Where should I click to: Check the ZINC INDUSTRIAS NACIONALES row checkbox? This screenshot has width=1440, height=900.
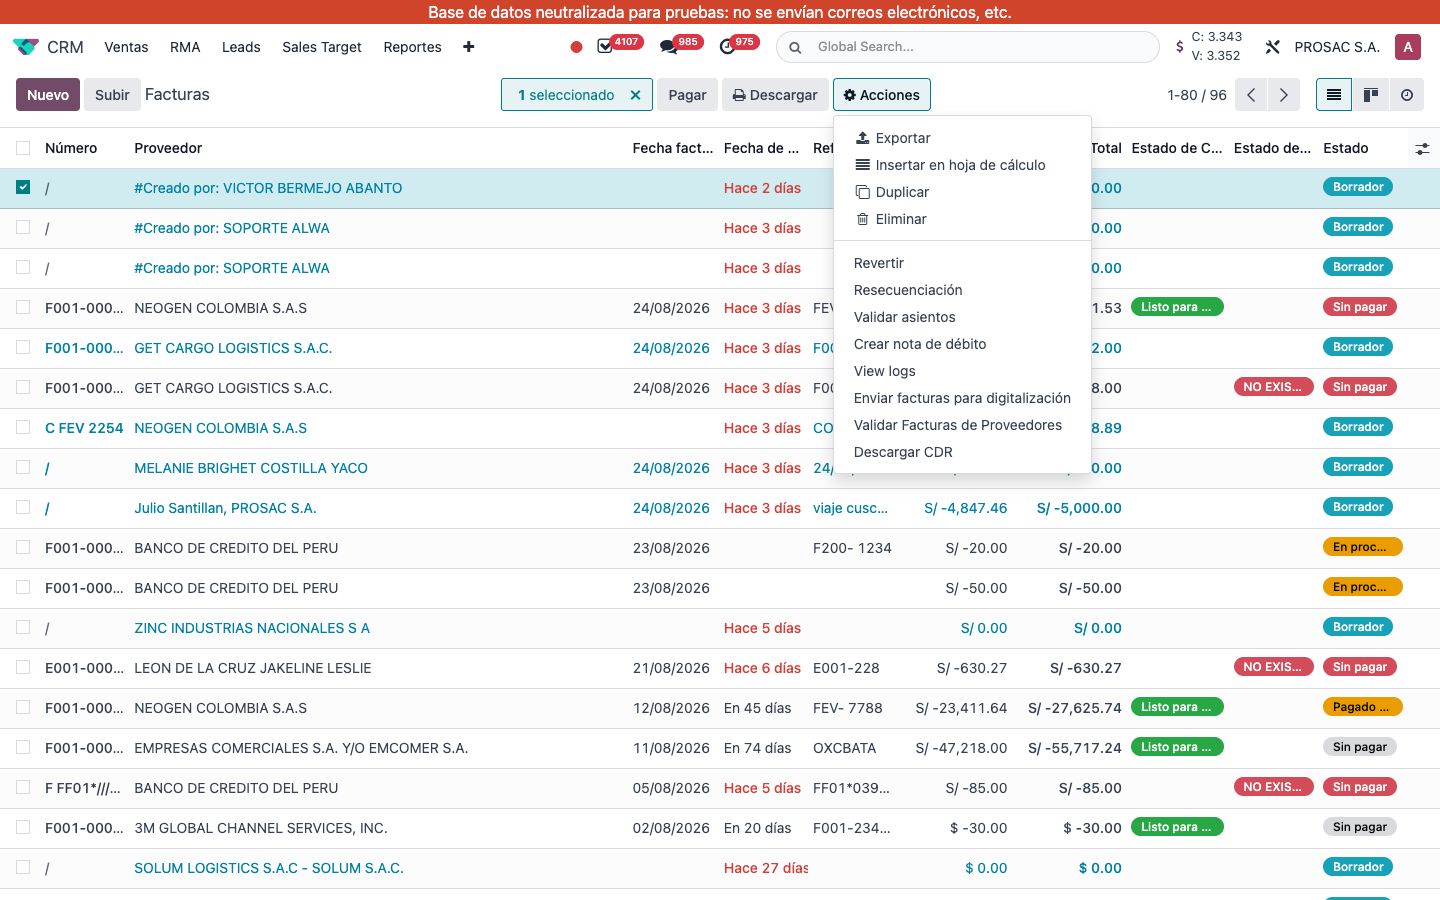point(23,627)
